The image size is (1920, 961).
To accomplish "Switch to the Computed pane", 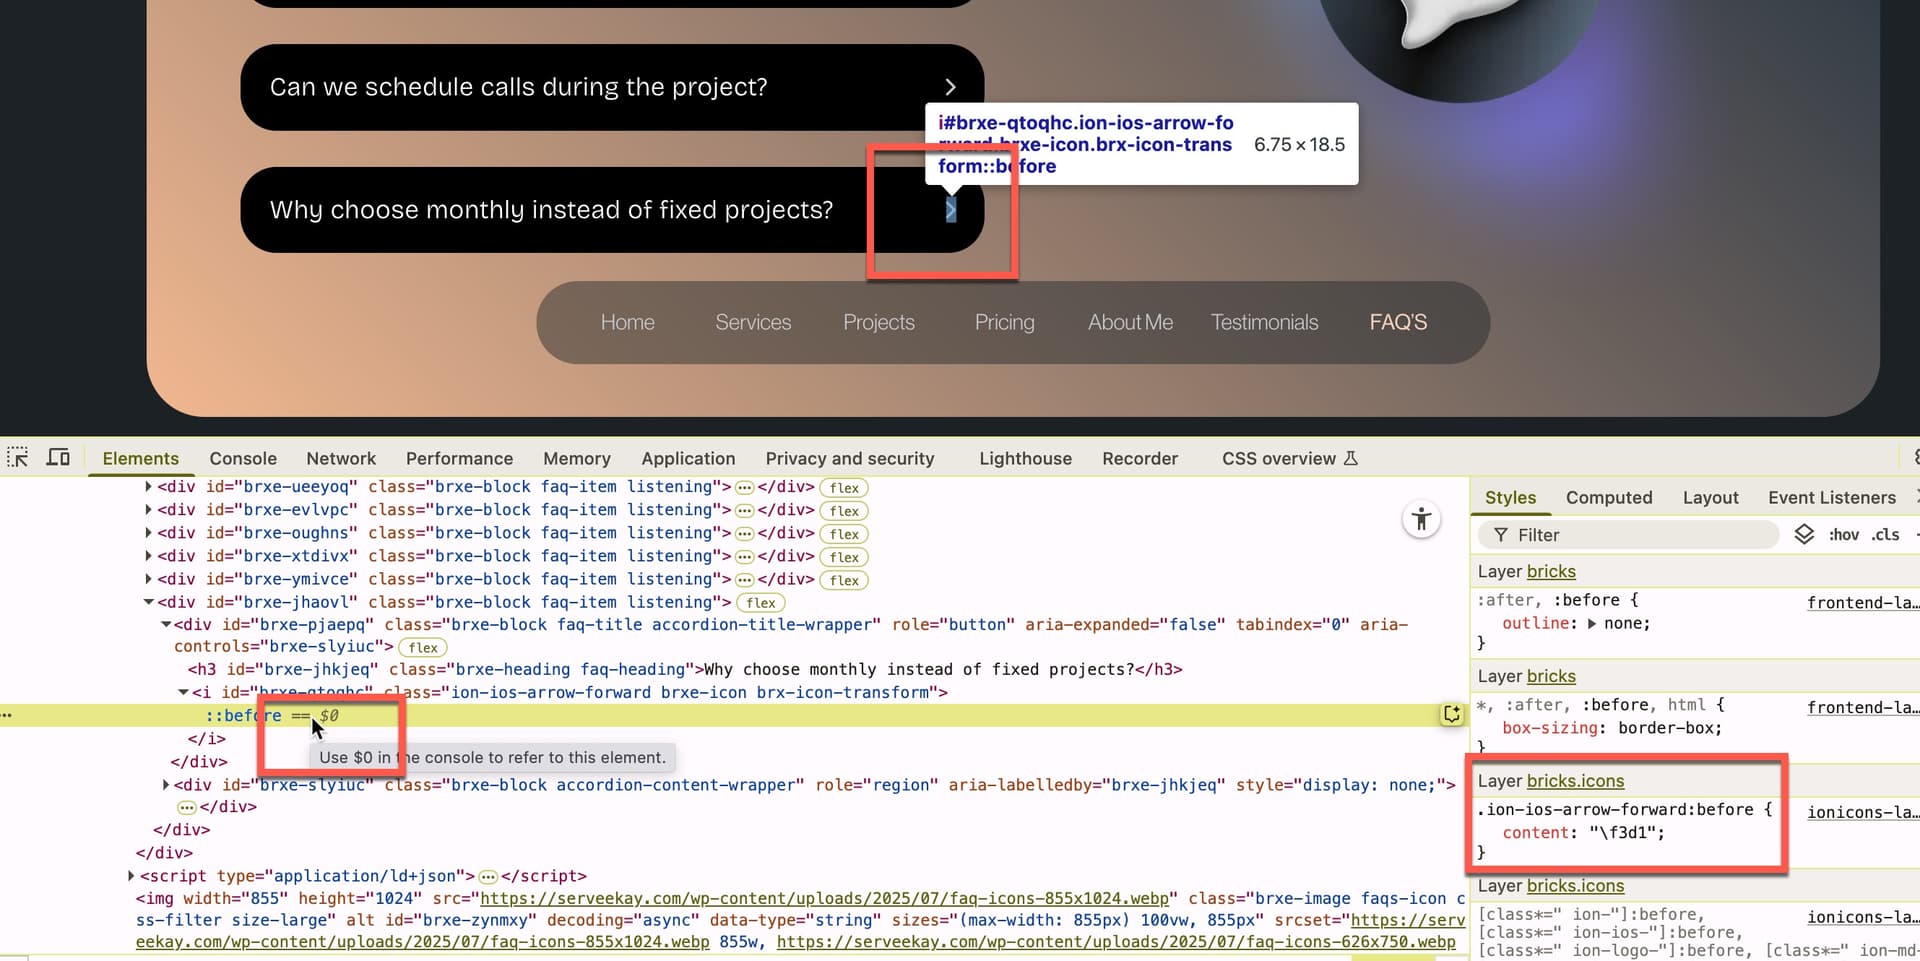I will (1609, 497).
